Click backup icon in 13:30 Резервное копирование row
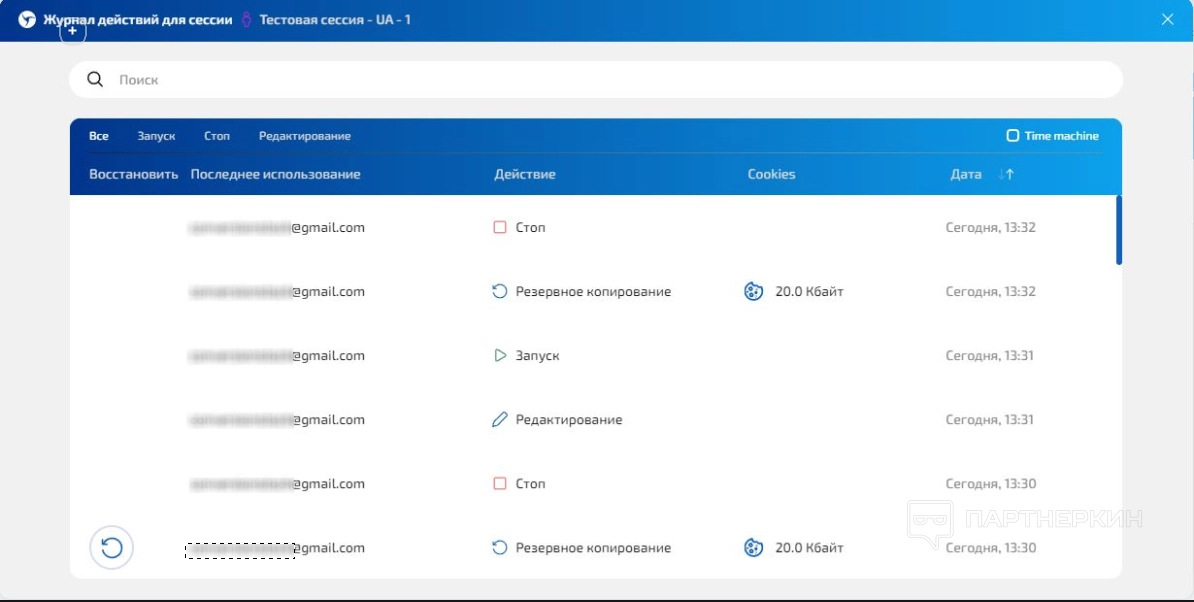 tap(500, 547)
